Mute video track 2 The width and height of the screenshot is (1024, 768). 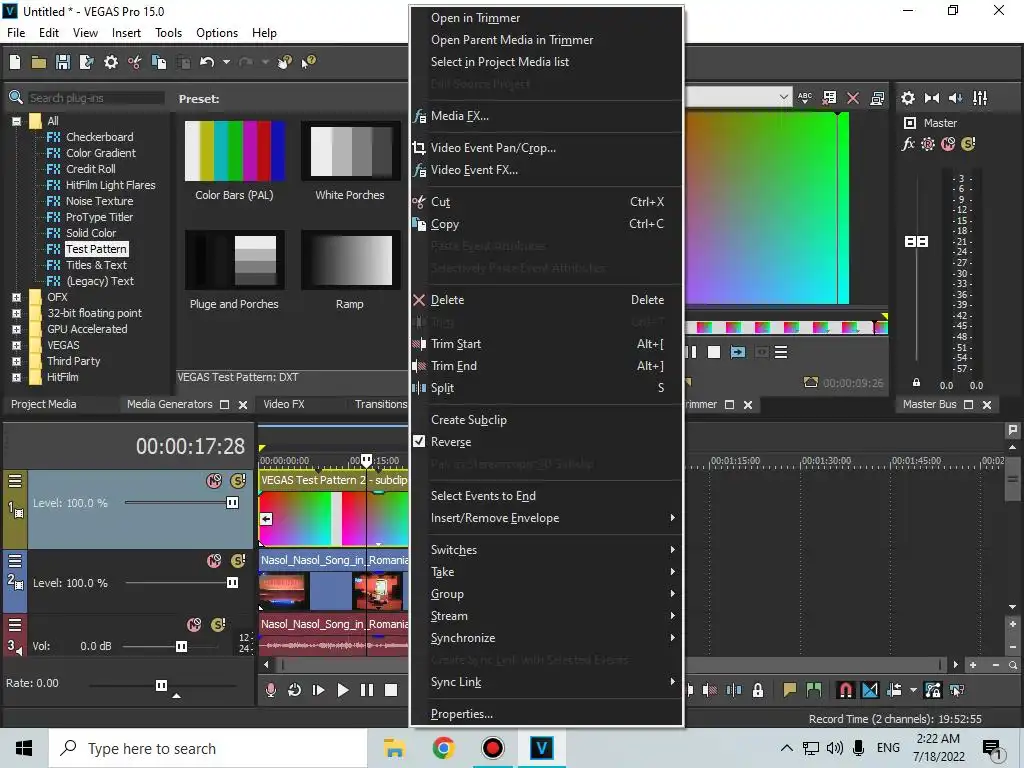coord(214,561)
